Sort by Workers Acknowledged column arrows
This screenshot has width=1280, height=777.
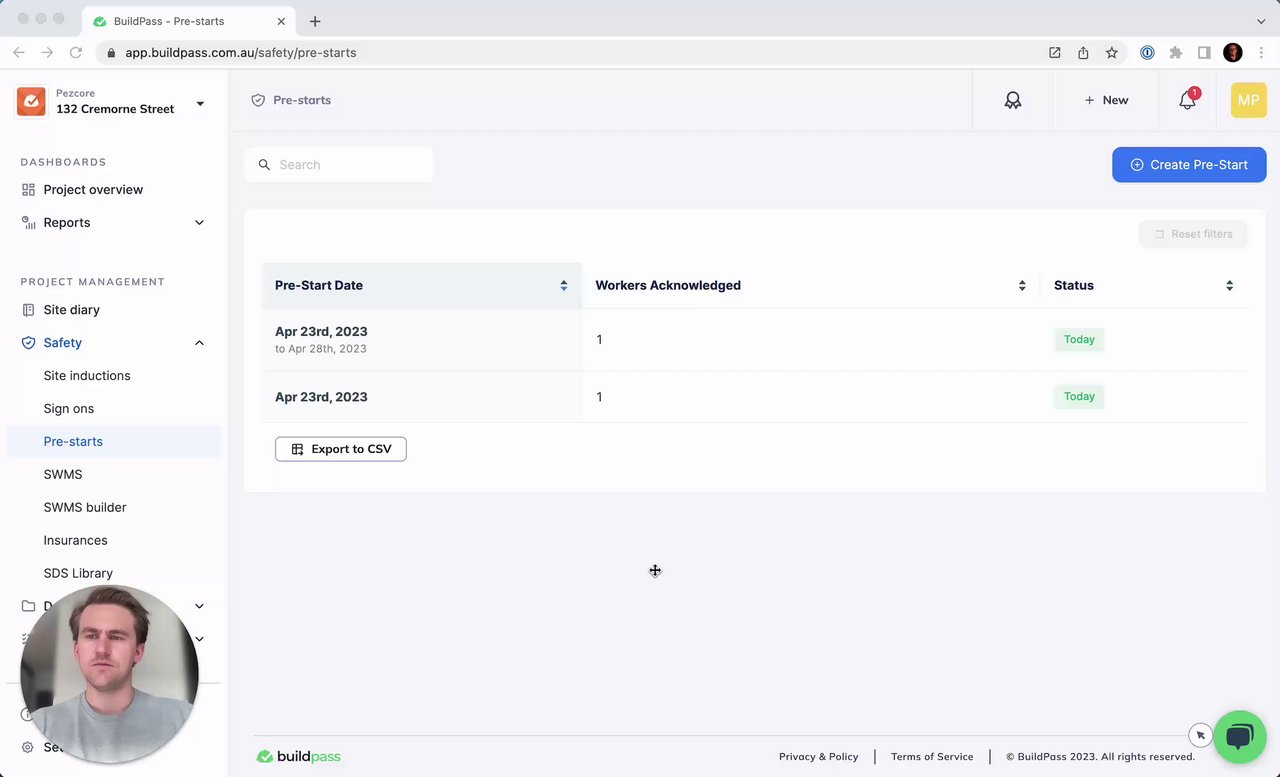[1022, 286]
